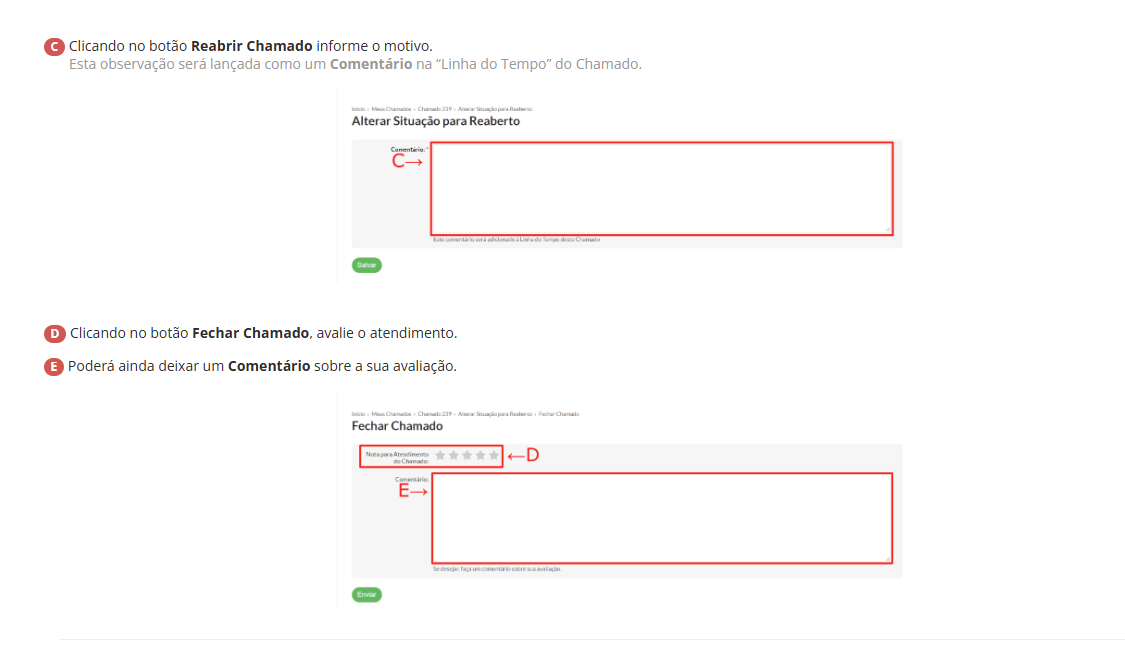Click the second rating star

[453, 456]
